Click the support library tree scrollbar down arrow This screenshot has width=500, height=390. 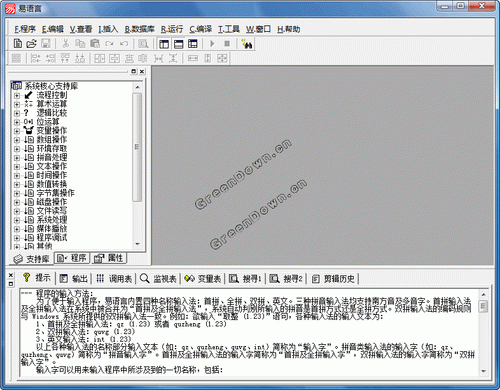pos(137,244)
